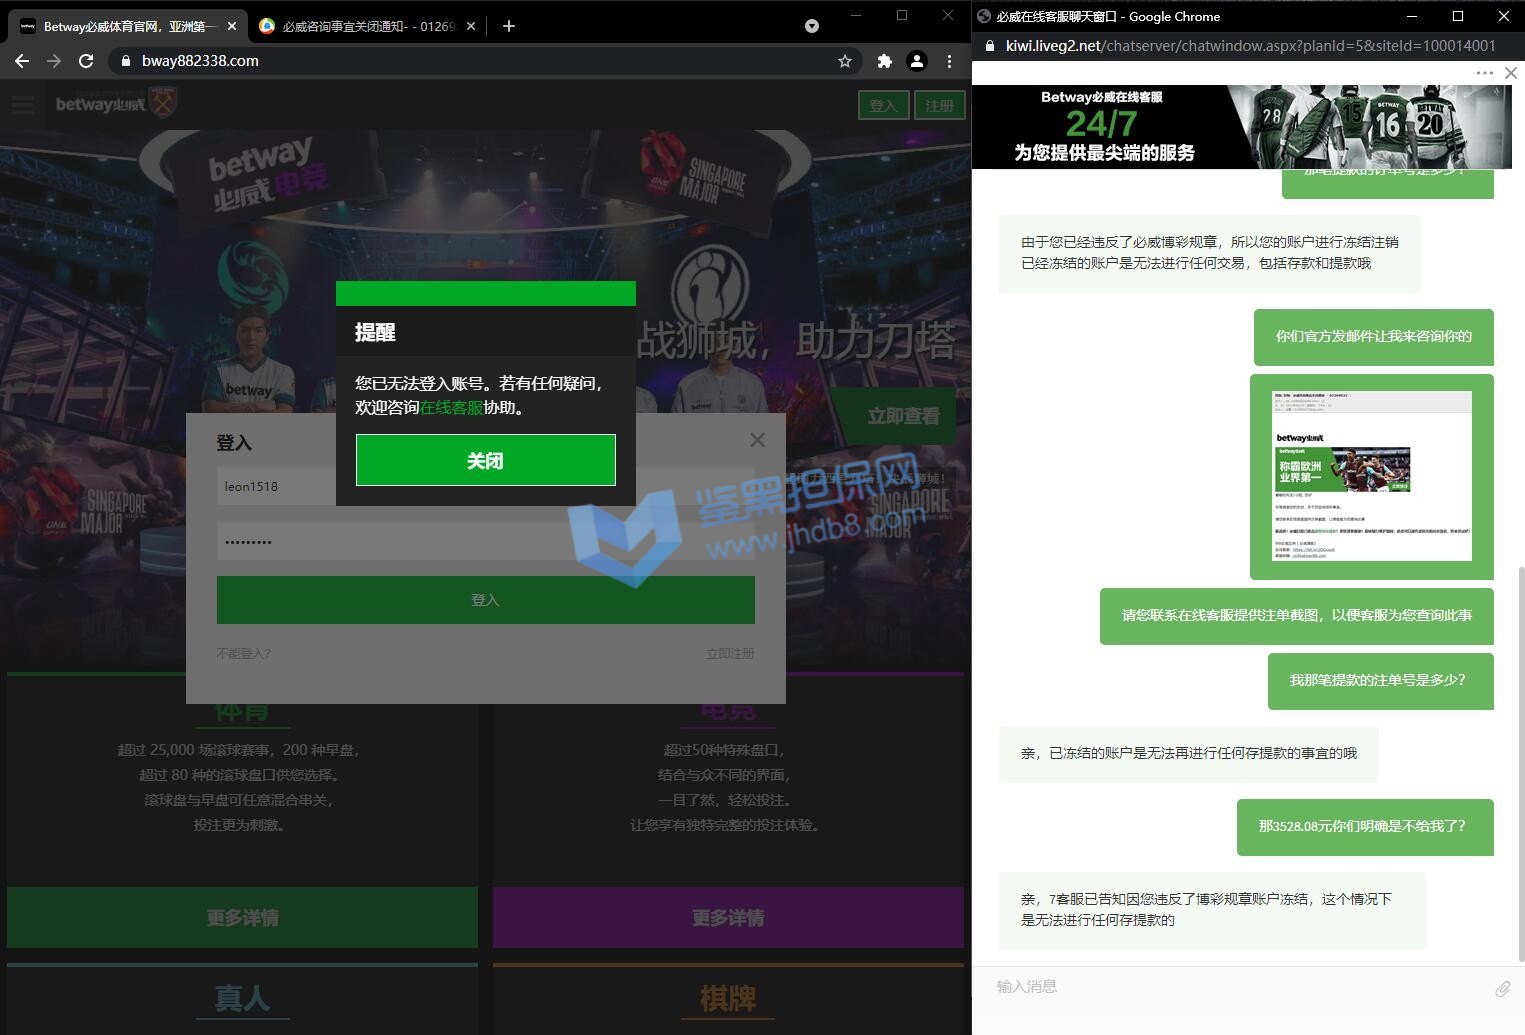Open chat window three-dot options

(1484, 73)
